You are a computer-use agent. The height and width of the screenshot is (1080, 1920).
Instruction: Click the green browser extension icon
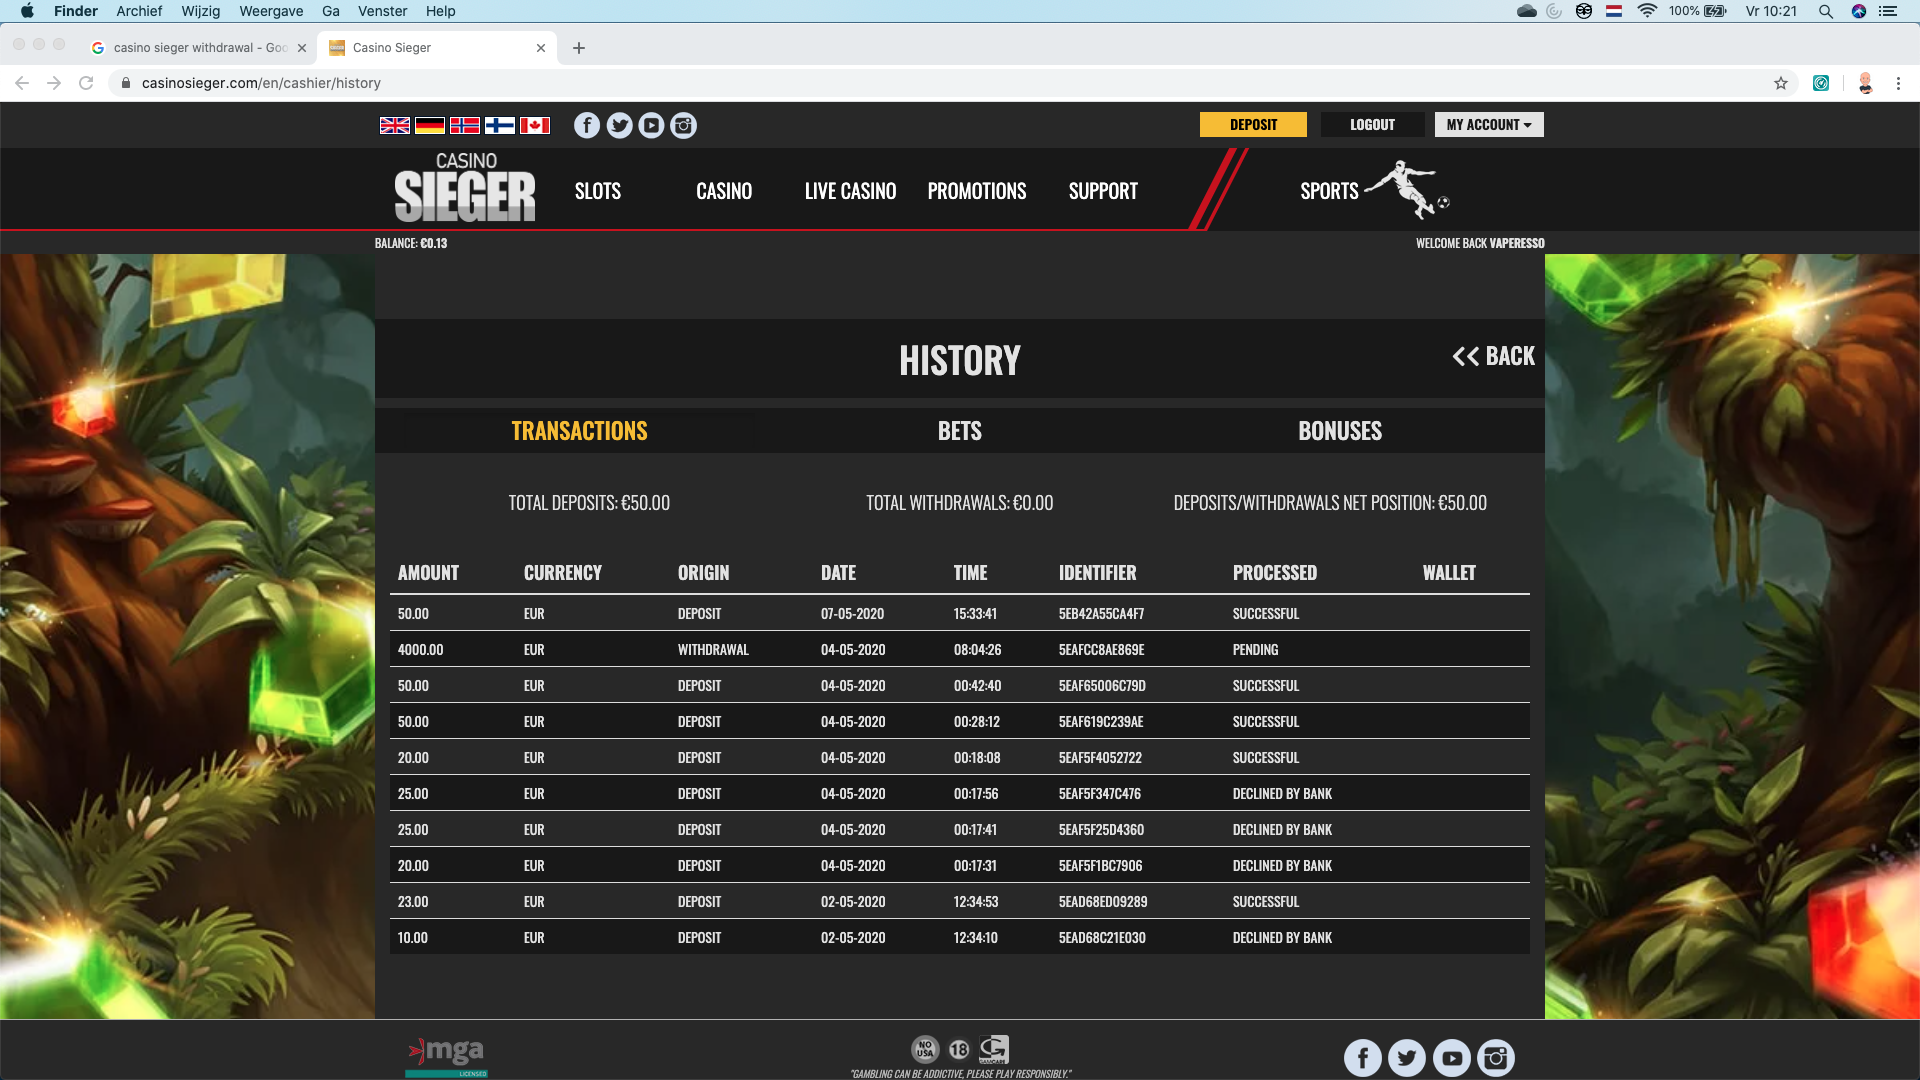tap(1821, 83)
